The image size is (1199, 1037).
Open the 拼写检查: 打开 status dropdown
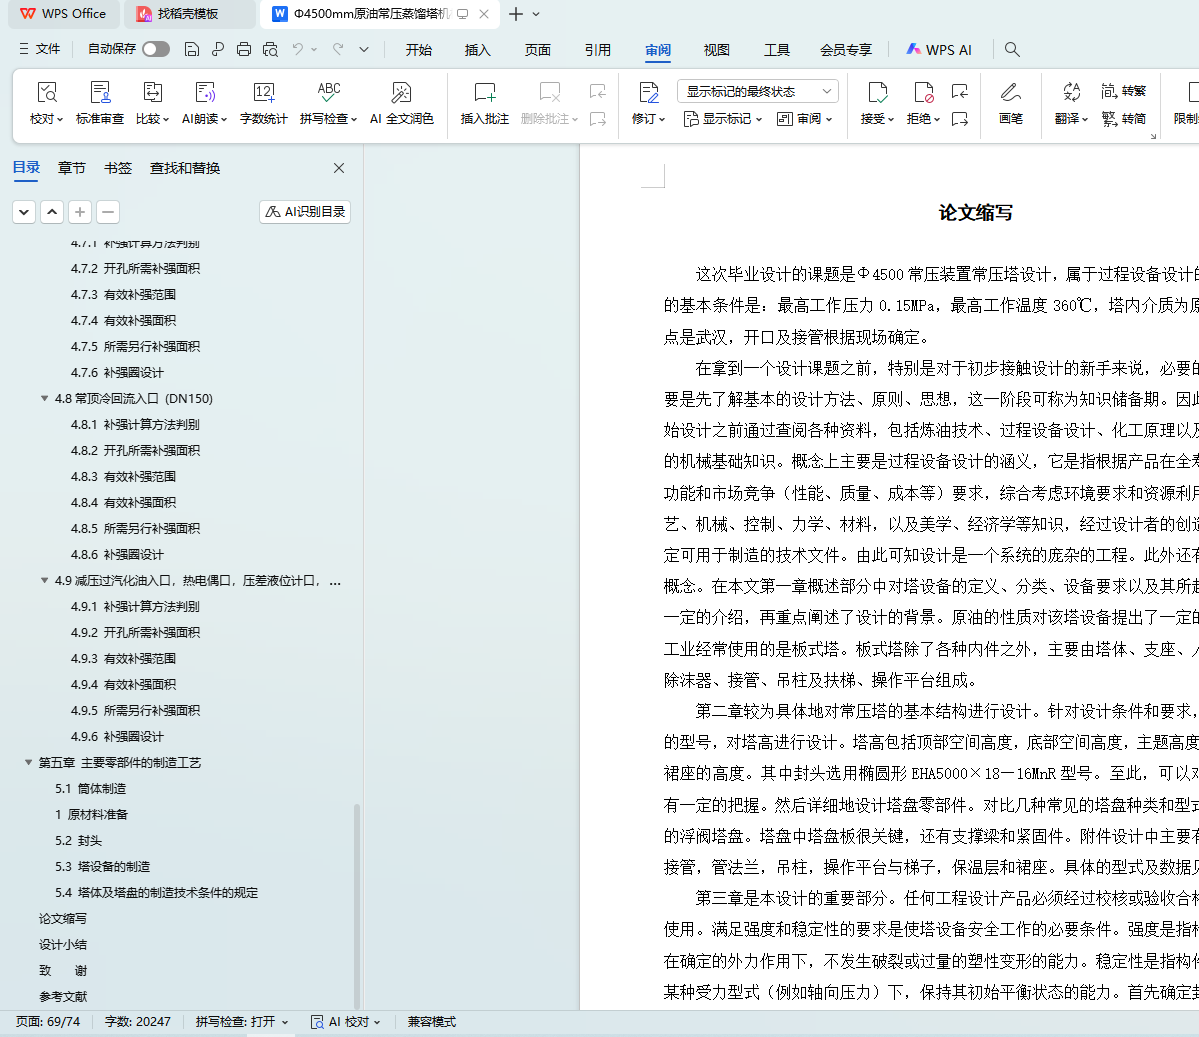pos(242,1022)
